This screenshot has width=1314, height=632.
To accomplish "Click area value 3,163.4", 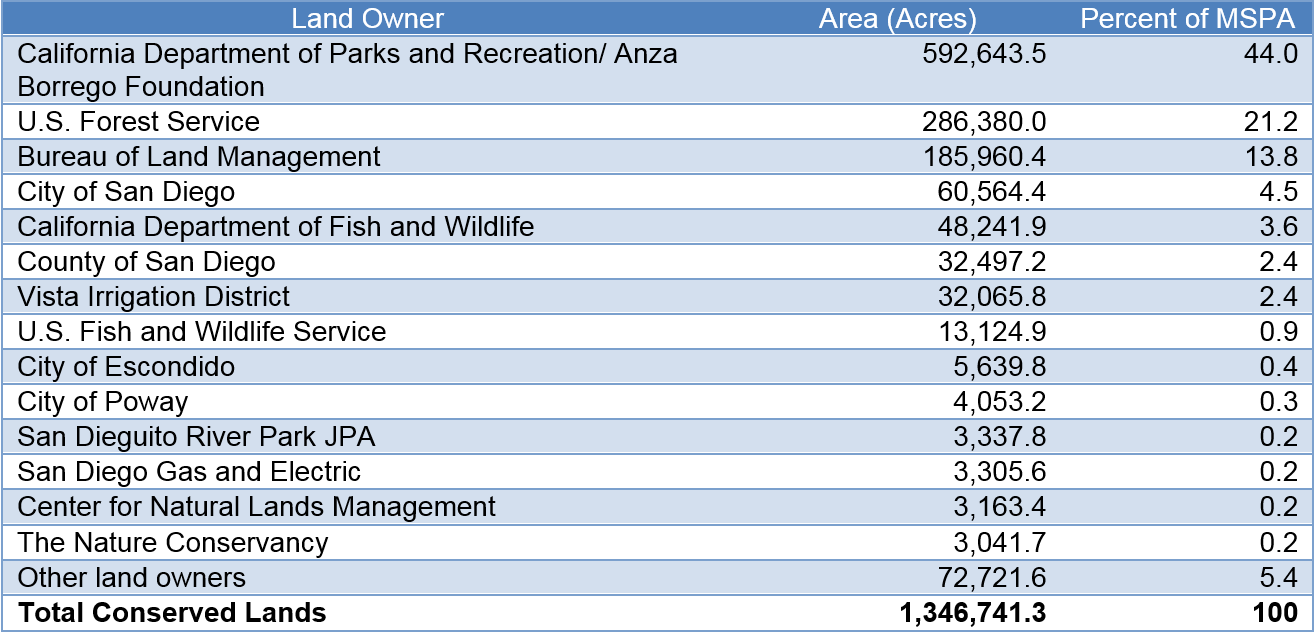I will click(1000, 507).
